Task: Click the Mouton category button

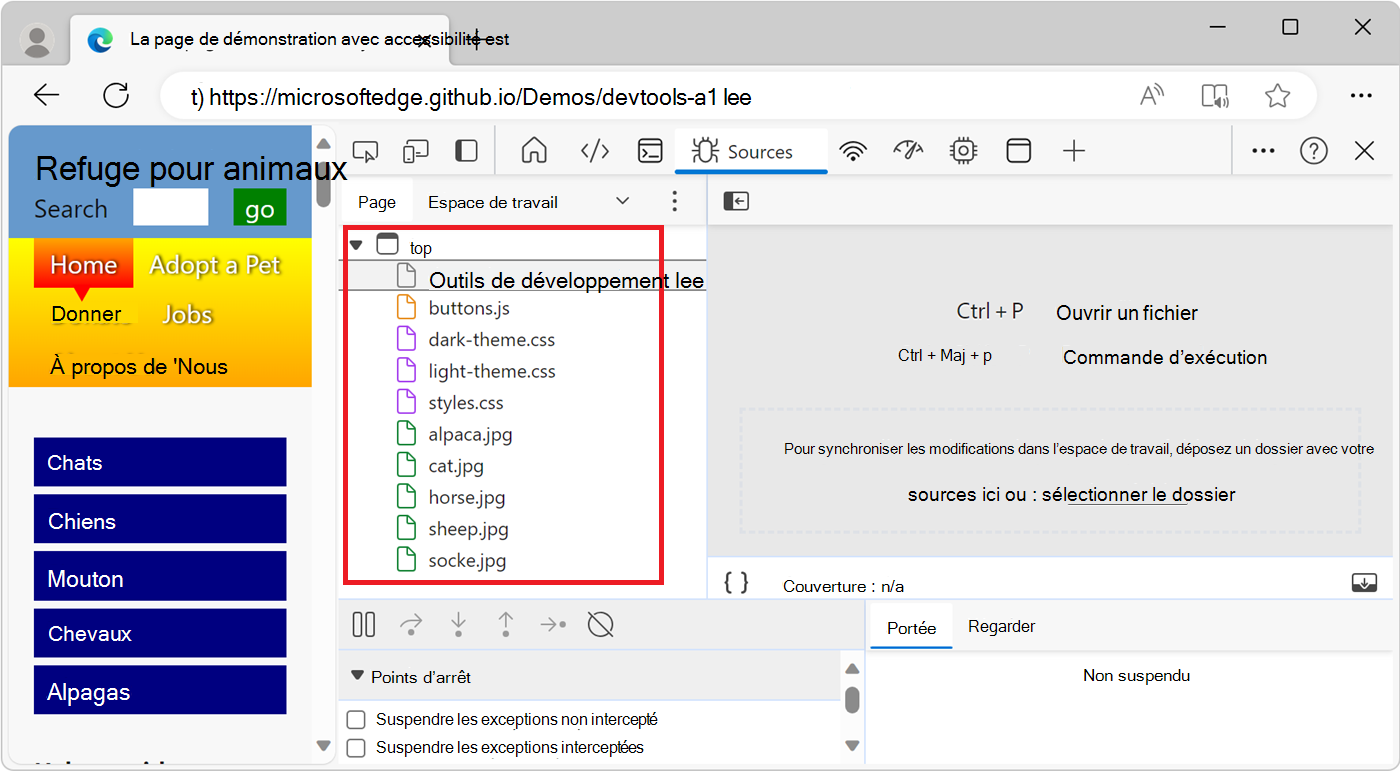Action: (x=160, y=576)
